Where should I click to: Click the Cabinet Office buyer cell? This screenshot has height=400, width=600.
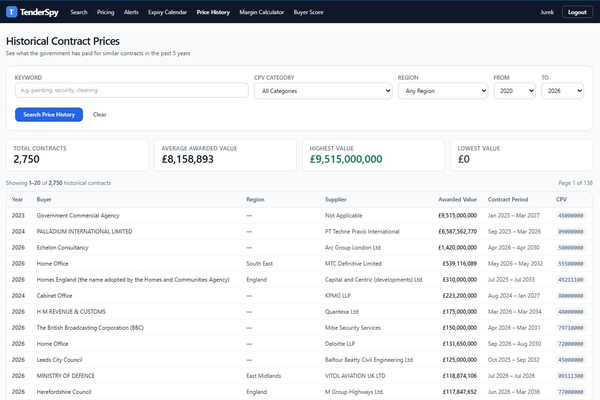click(54, 296)
